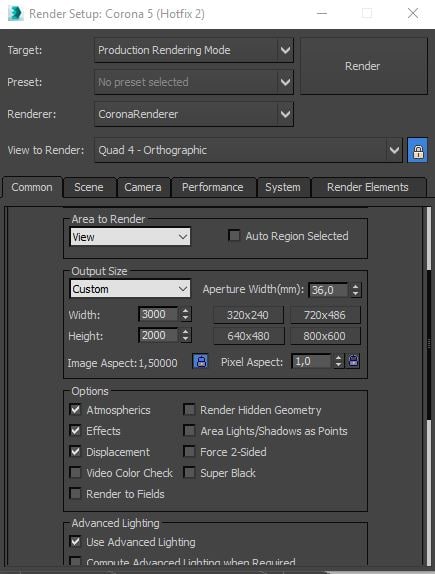435x574 pixels.
Task: Switch to the Common tab
Action: click(x=32, y=187)
